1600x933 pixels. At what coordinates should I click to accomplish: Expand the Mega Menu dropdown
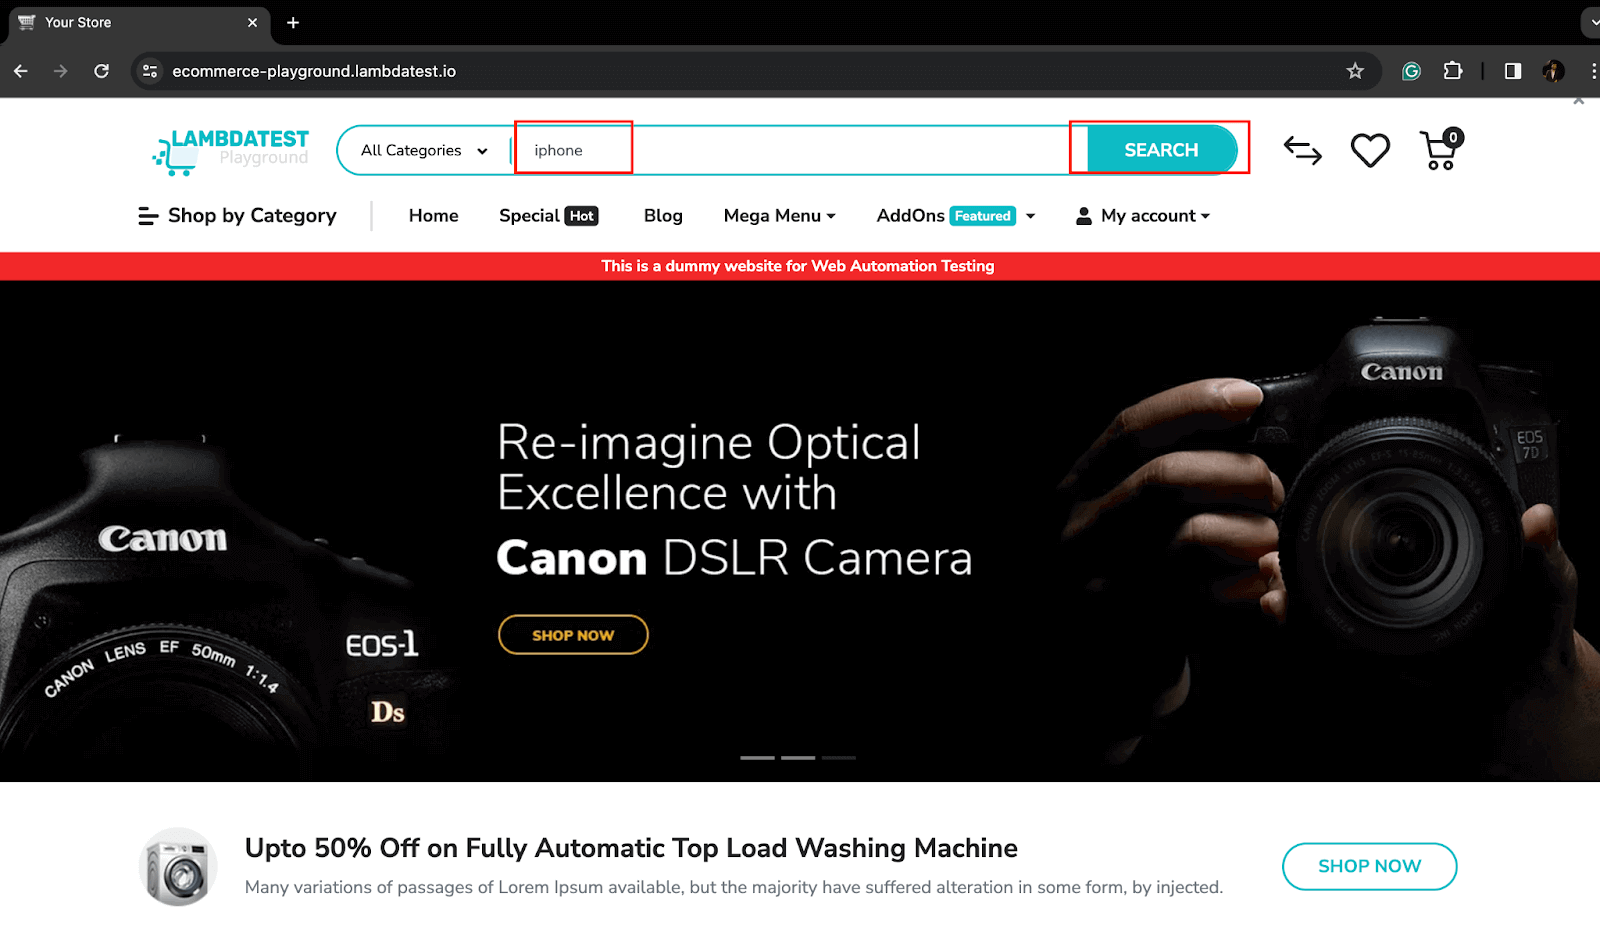779,216
